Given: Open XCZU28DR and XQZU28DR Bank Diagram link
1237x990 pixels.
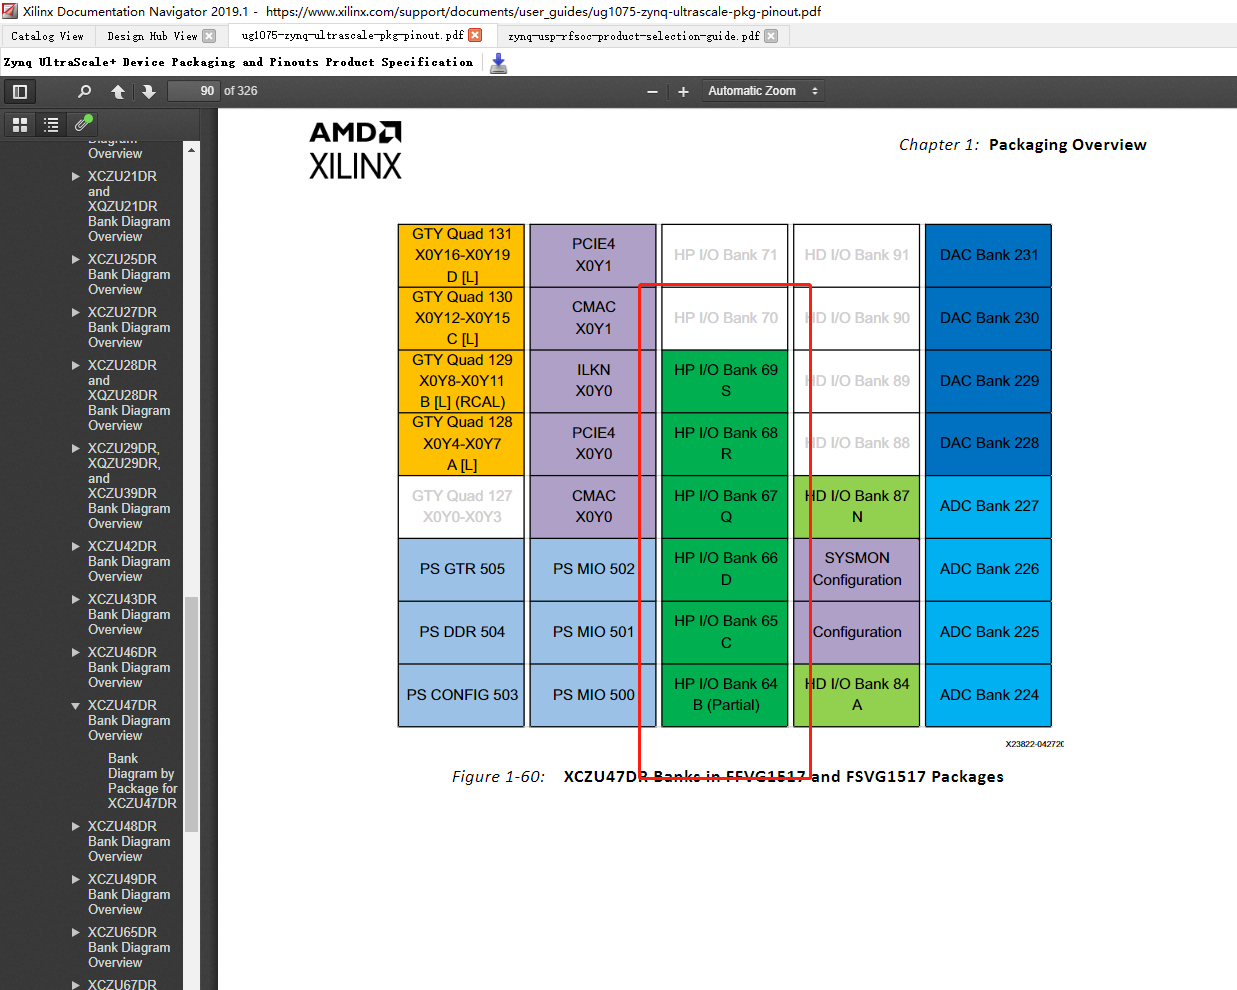Looking at the screenshot, I should tap(129, 395).
